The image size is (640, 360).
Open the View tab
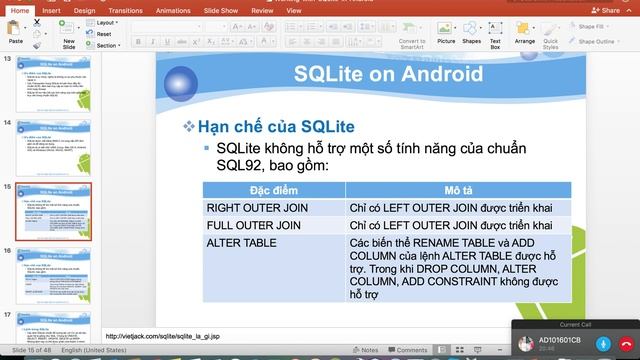[293, 11]
